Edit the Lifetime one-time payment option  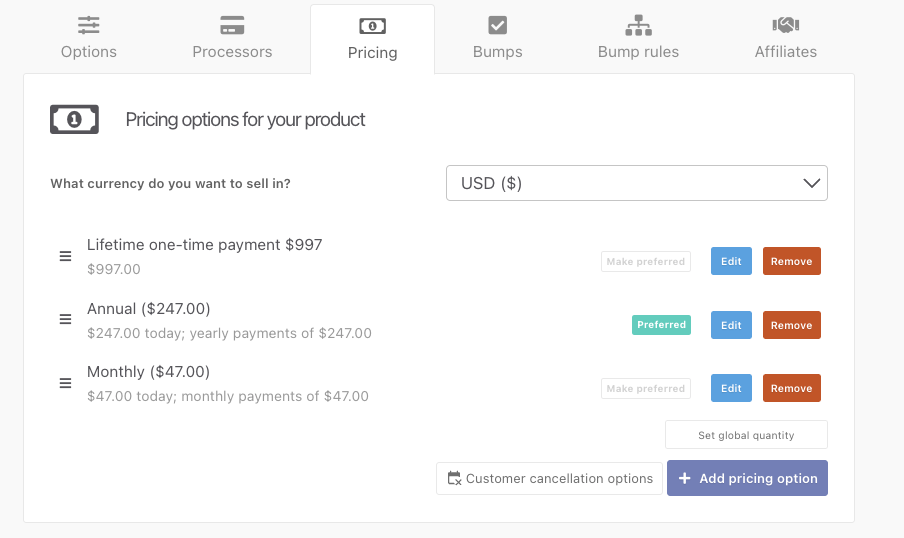pyautogui.click(x=731, y=262)
